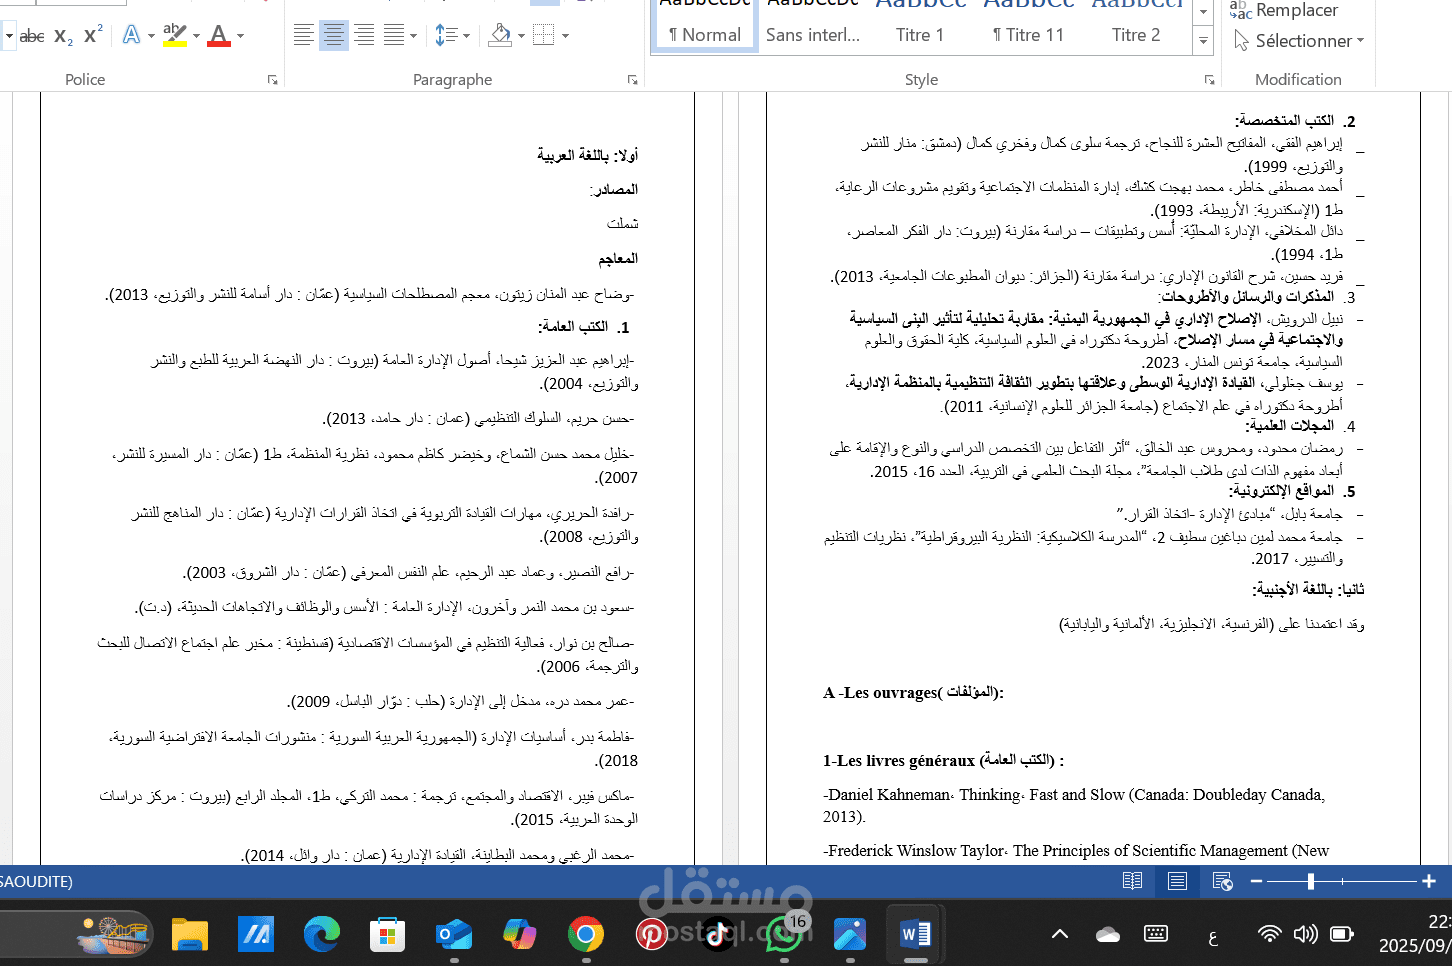Image resolution: width=1452 pixels, height=966 pixels.
Task: Open Police dialog launcher
Action: pos(272,80)
